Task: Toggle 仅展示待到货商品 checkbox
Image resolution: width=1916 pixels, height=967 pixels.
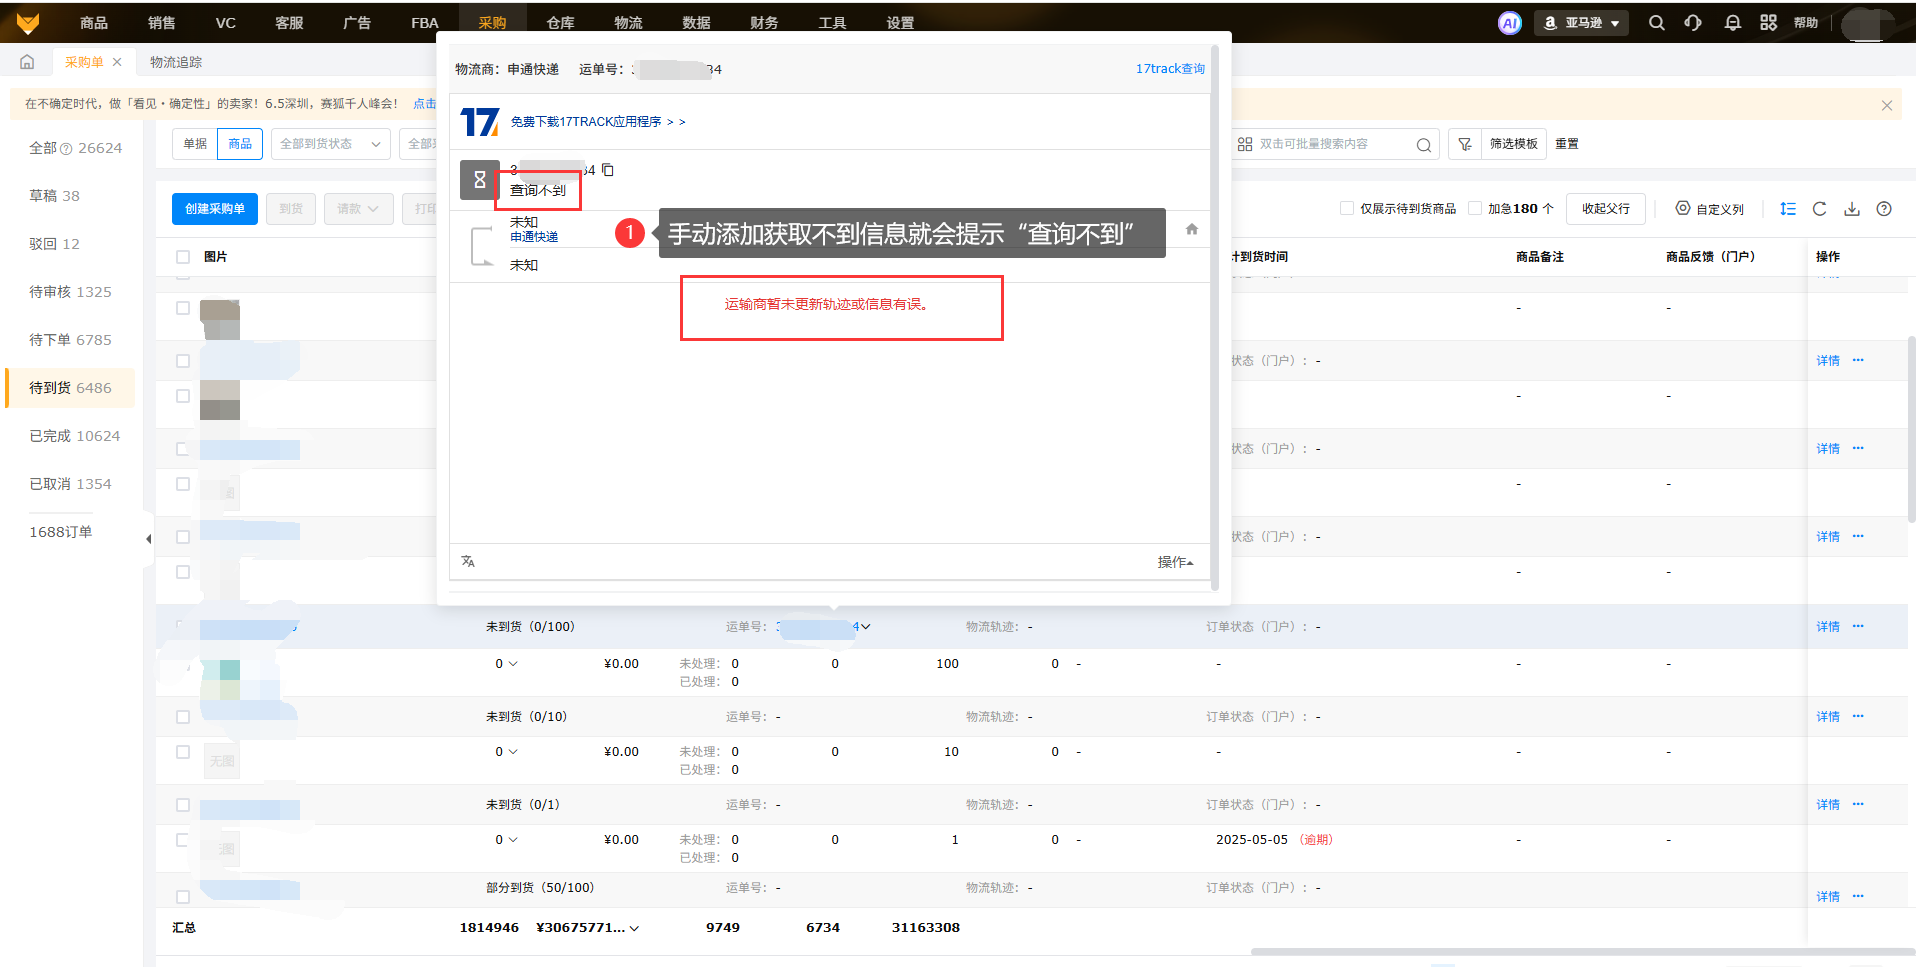Action: click(x=1347, y=208)
